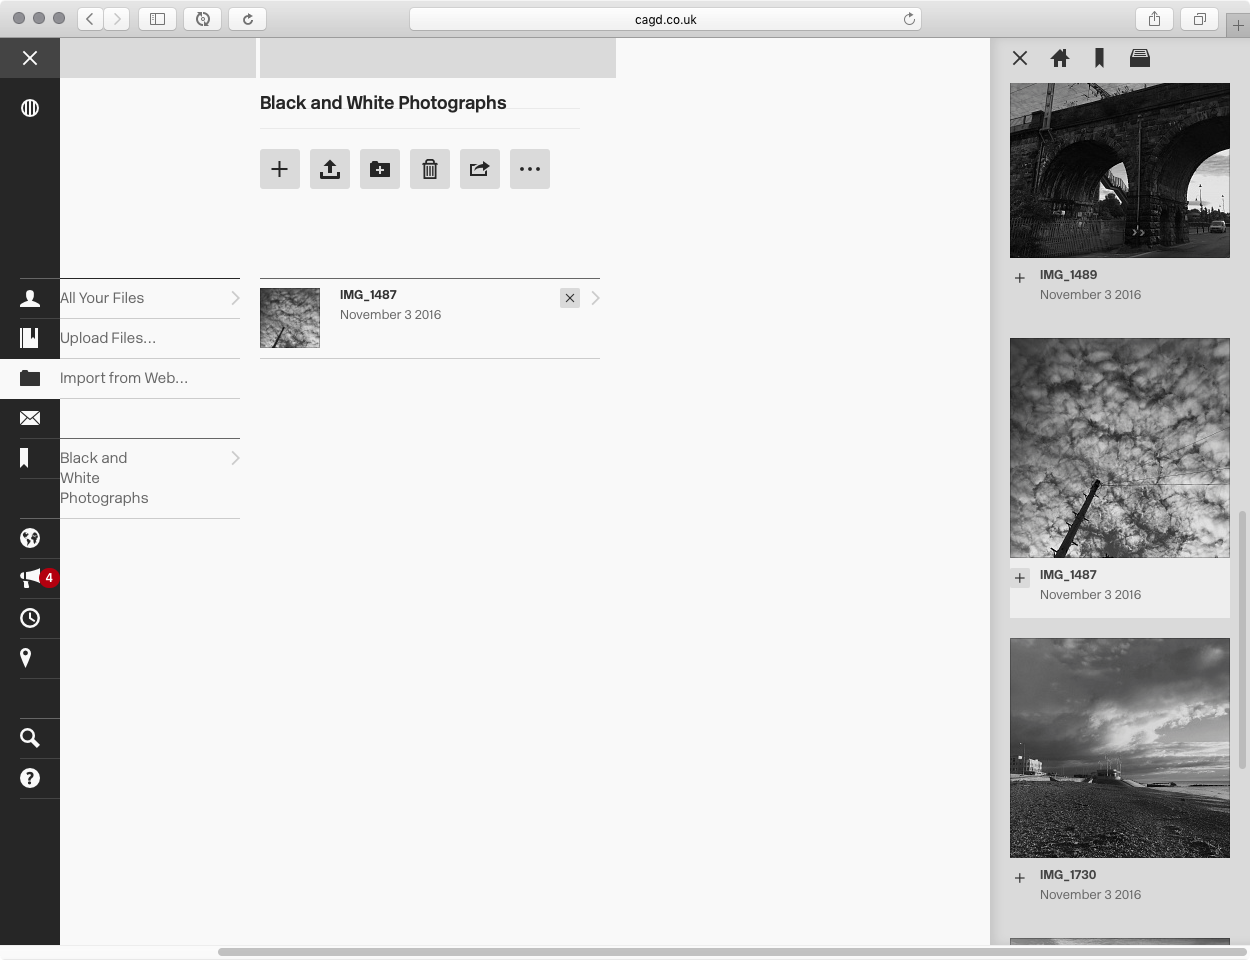Open the IMG_1487 cloudy sky photo in right panel
The height and width of the screenshot is (960, 1250).
click(1120, 448)
